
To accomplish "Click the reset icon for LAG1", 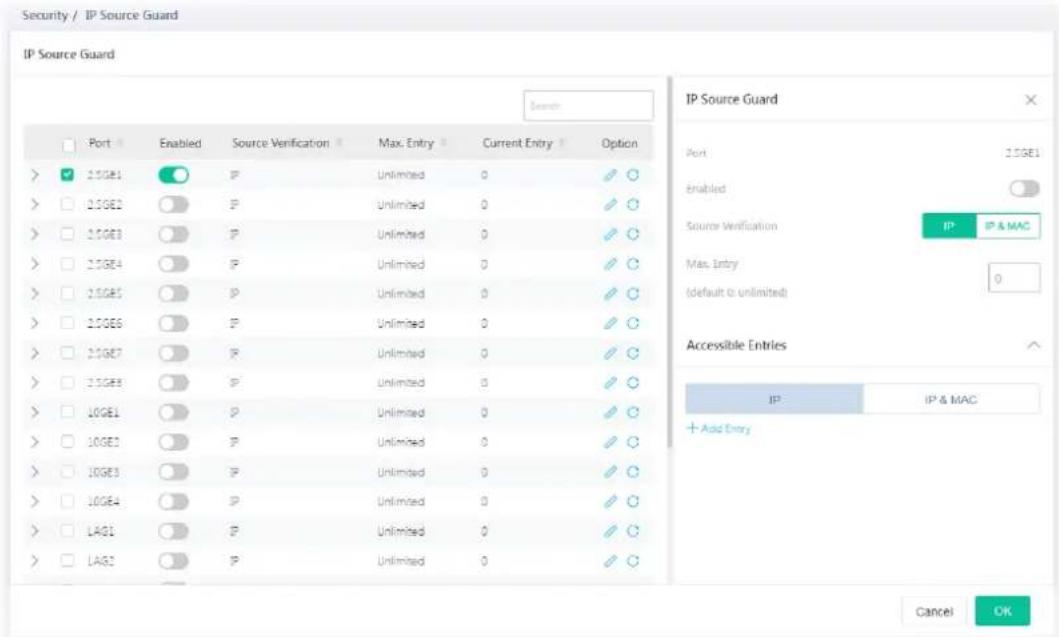I will pos(633,532).
